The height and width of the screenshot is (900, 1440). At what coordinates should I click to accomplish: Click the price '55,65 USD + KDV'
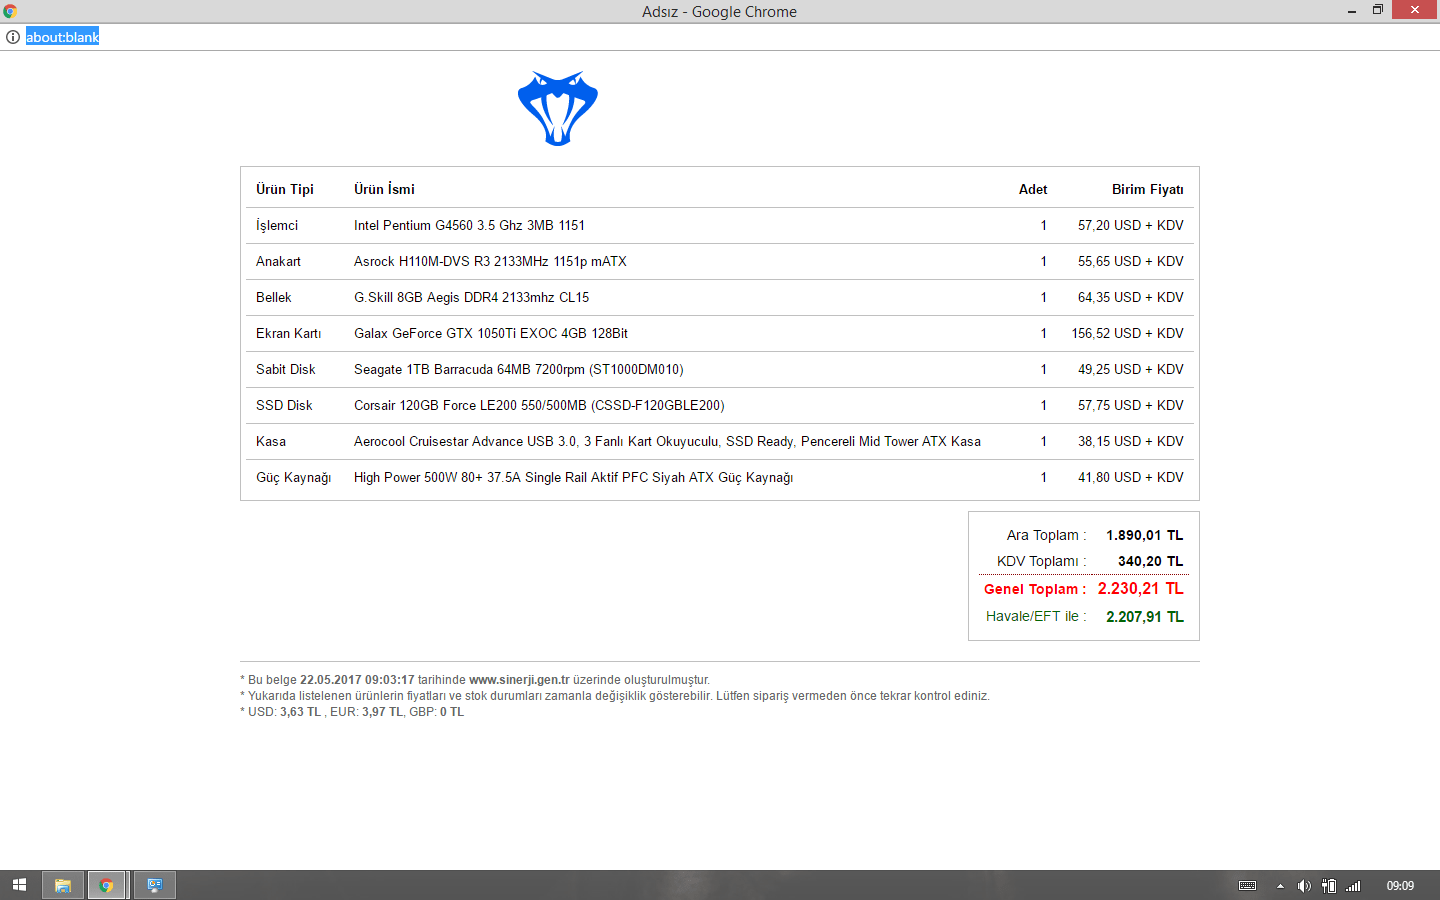point(1131,261)
